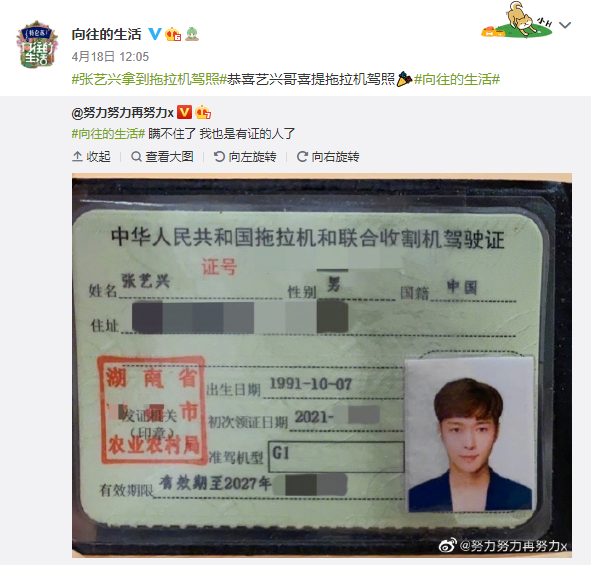Click the blue V verification badge
Screen dimensions: 591x565
coord(155,34)
